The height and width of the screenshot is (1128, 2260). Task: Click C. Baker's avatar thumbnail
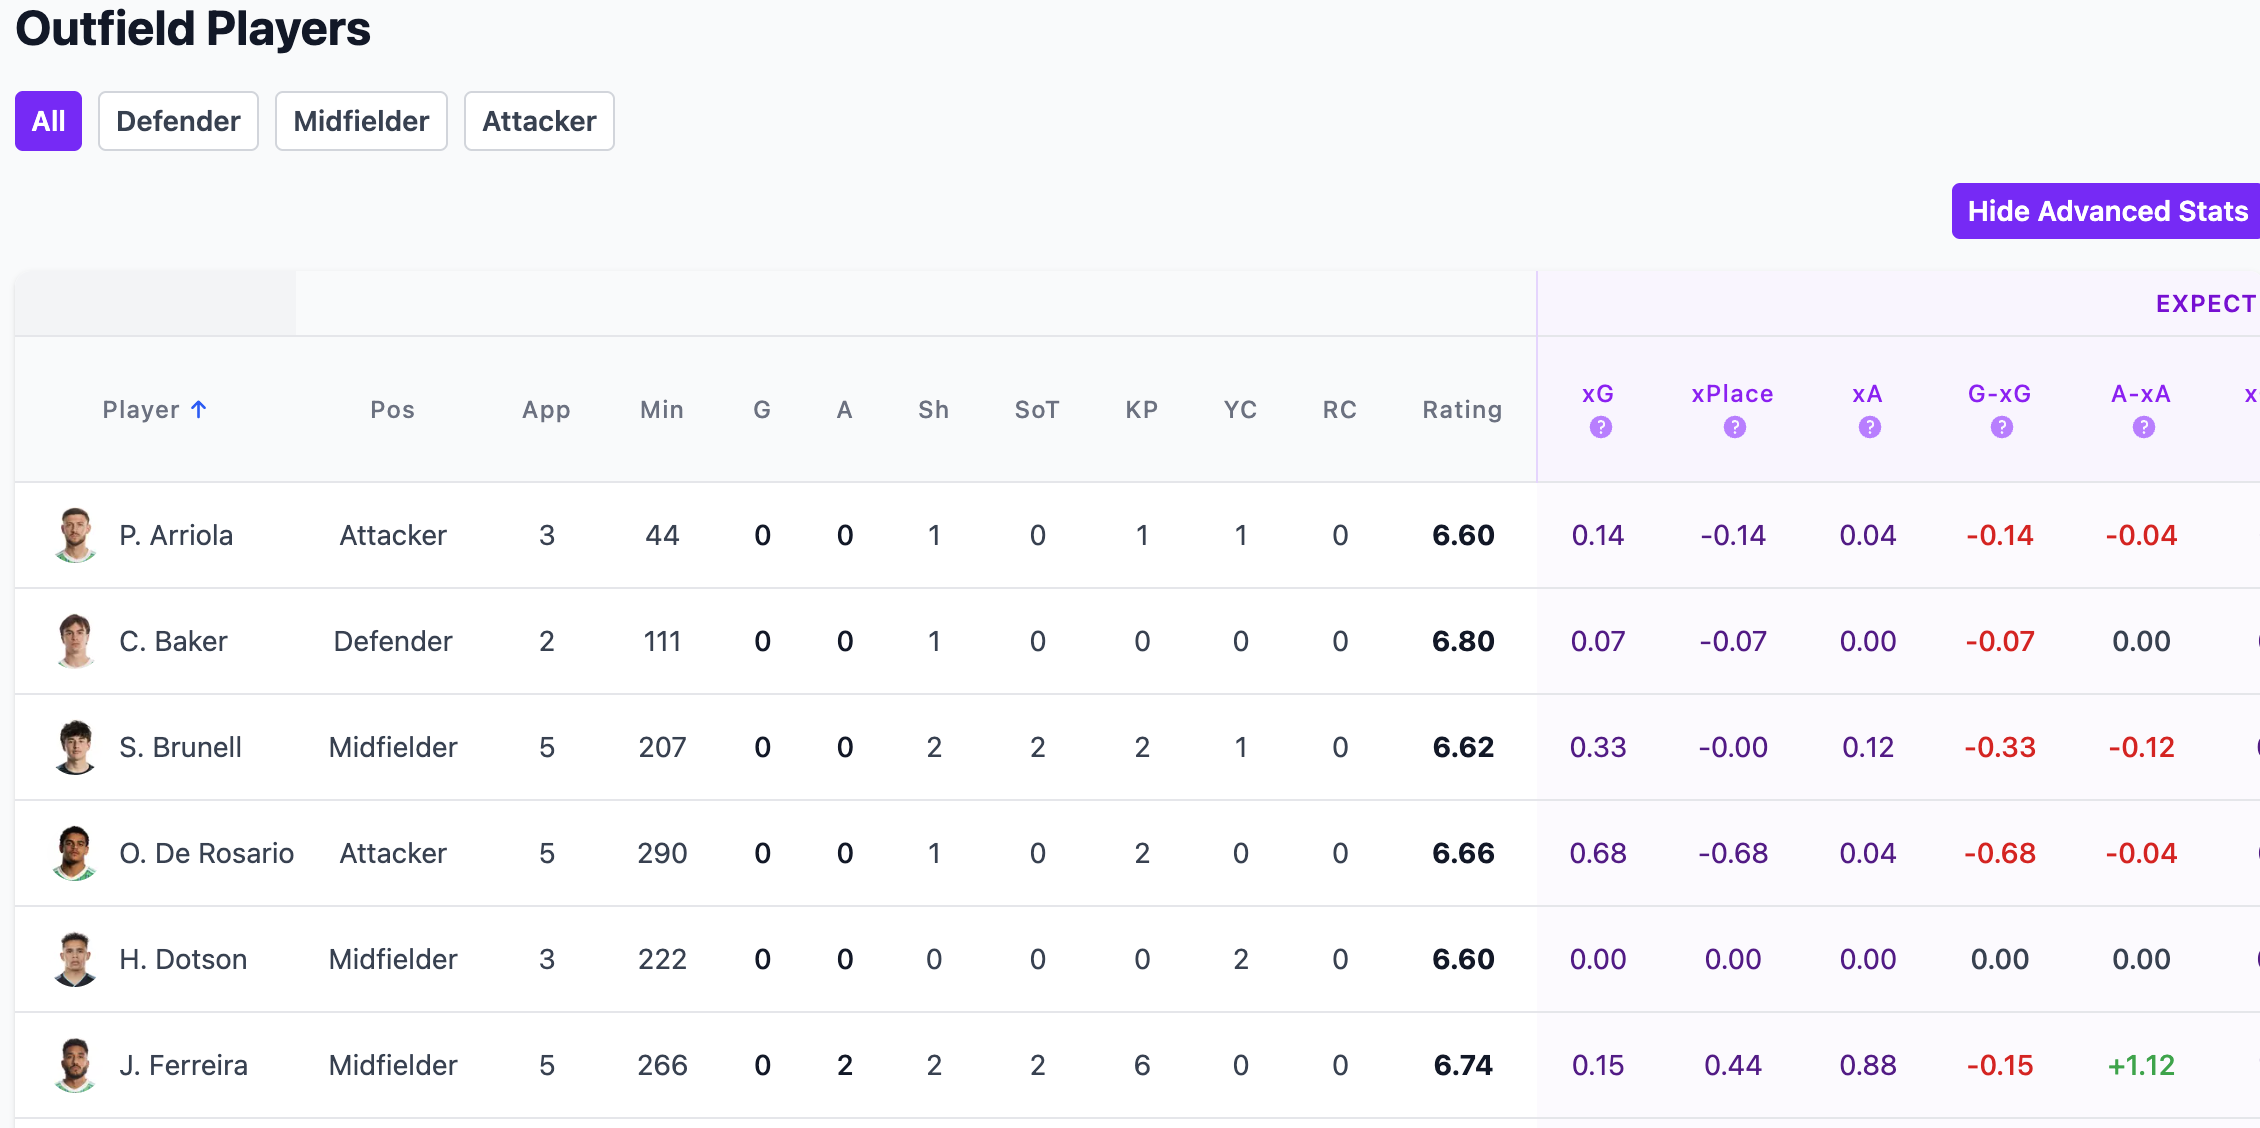click(x=75, y=641)
